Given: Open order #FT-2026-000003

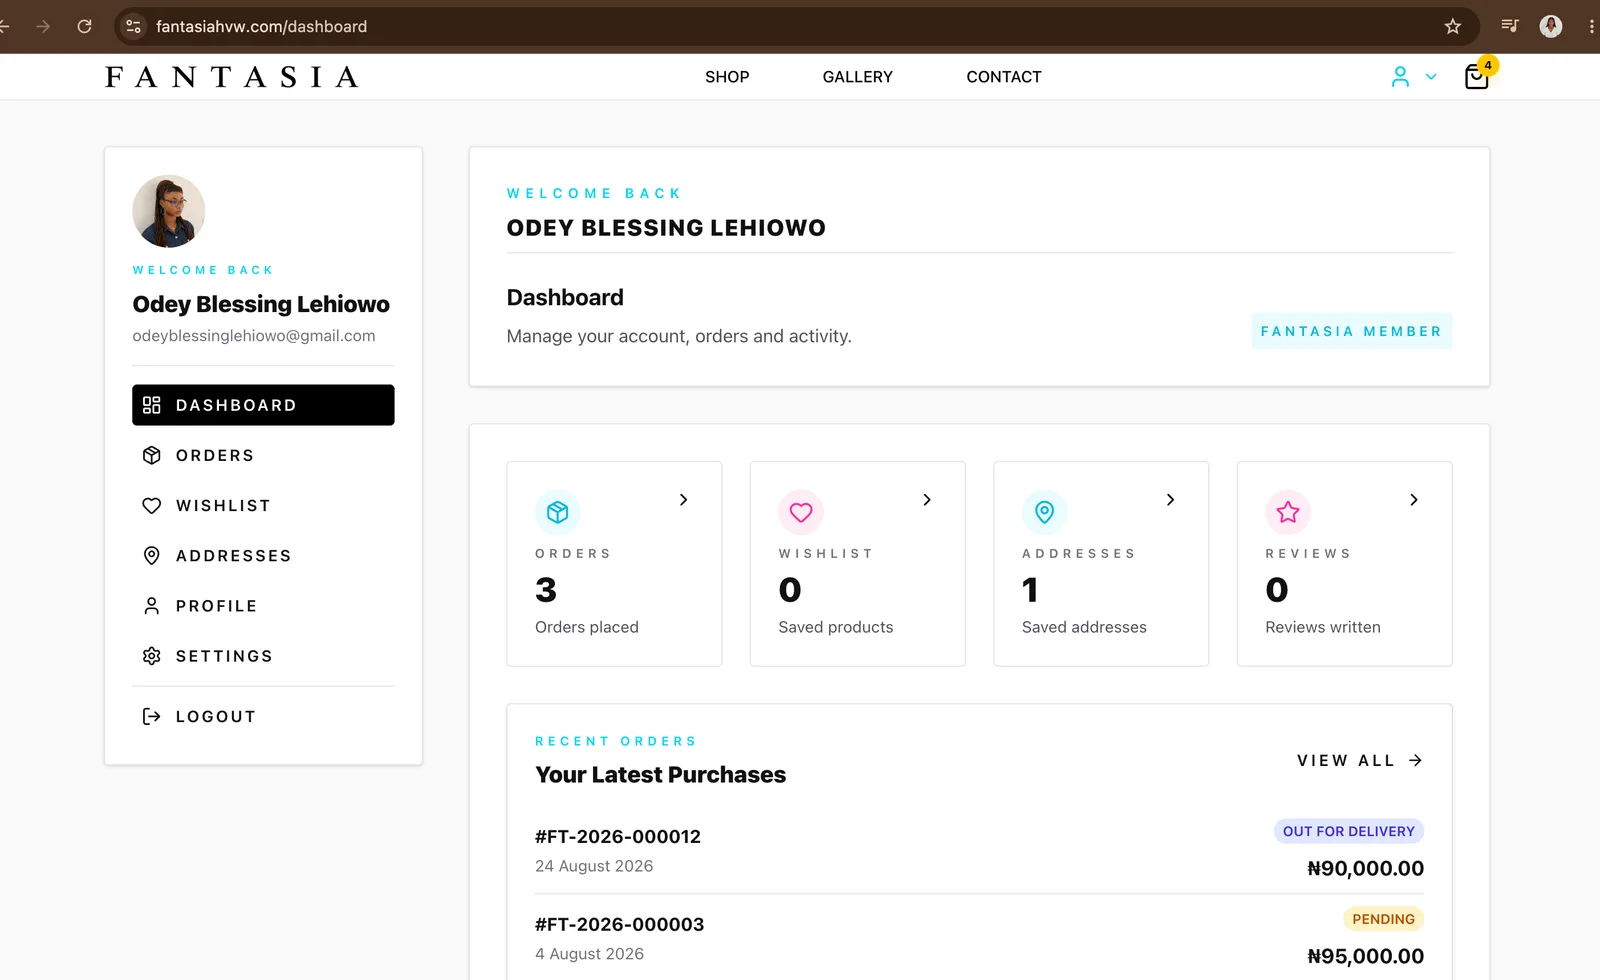Looking at the screenshot, I should click(x=620, y=925).
